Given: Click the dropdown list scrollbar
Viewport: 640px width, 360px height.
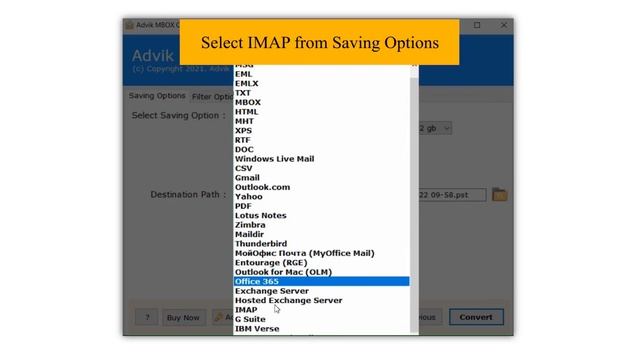Looking at the screenshot, I should click(x=414, y=204).
